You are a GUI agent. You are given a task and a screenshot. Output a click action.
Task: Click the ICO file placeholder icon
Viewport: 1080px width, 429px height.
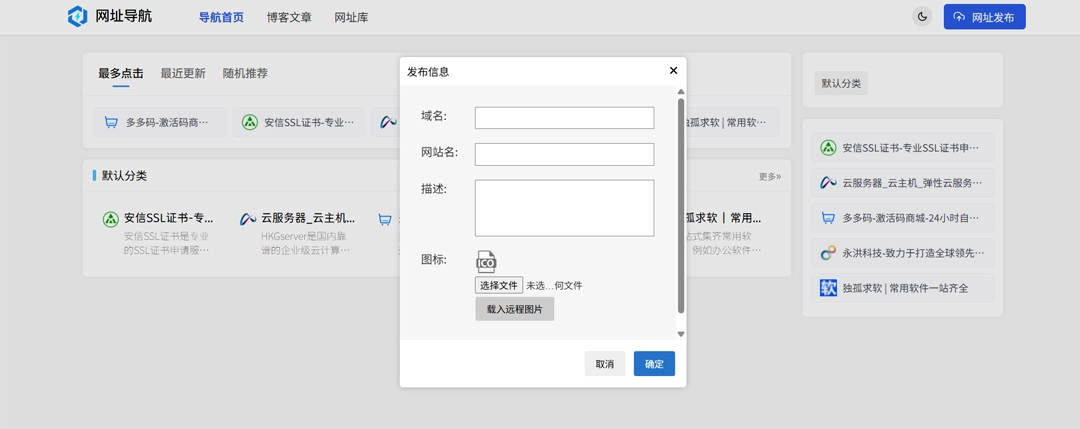pos(486,262)
